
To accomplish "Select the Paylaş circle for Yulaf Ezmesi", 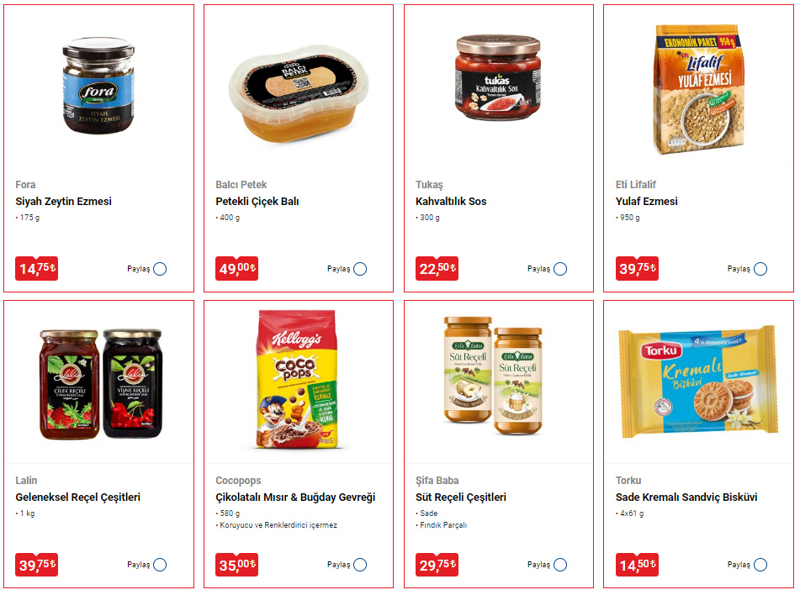I will [x=760, y=269].
